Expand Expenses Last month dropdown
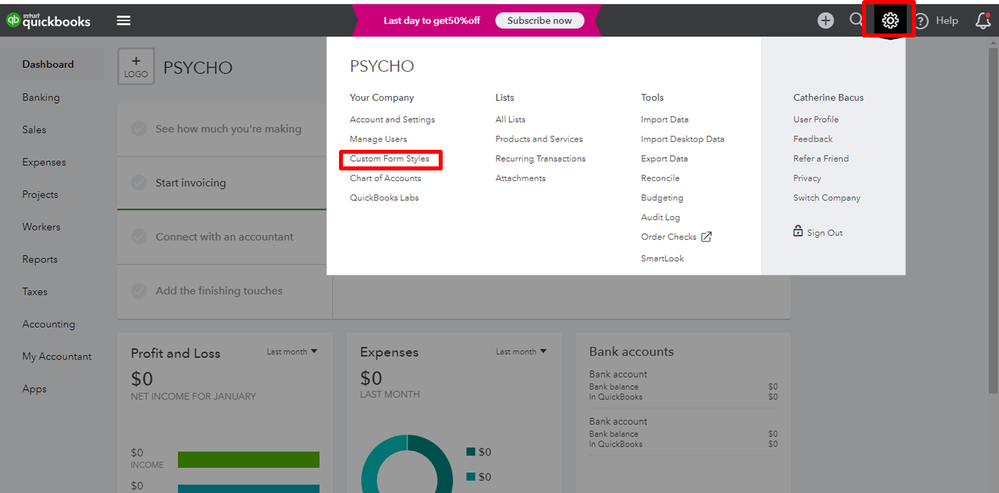This screenshot has height=493, width=999. pos(521,352)
